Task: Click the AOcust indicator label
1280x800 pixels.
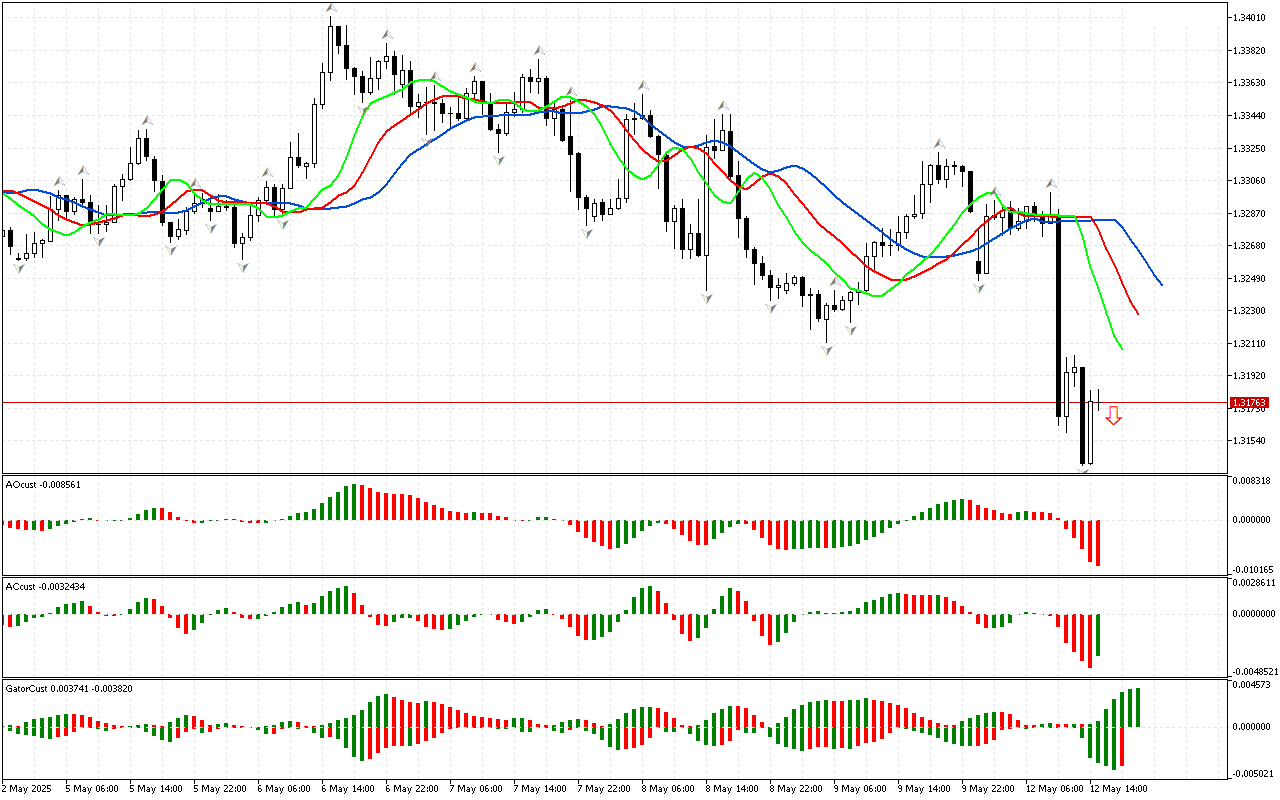Action: (56, 485)
